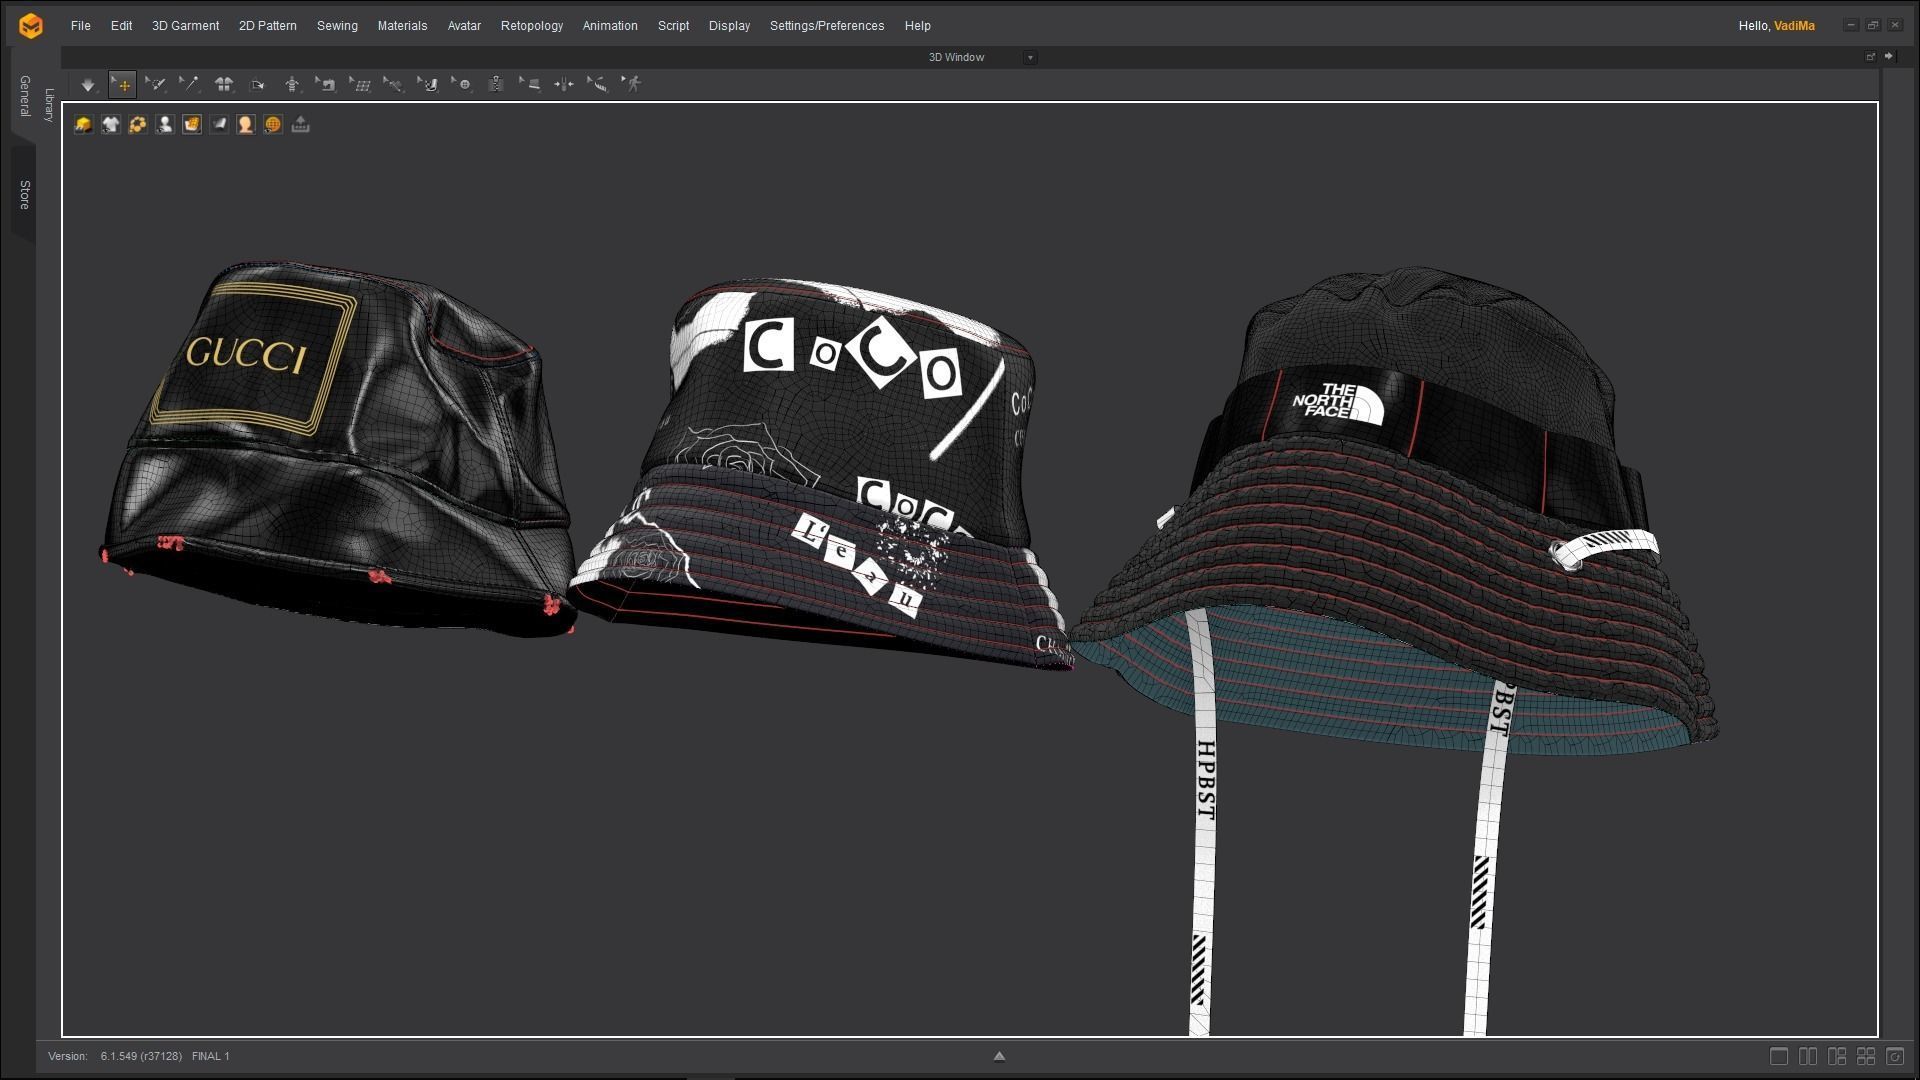Click the export upload tray icon
The image size is (1920, 1080).
point(300,124)
